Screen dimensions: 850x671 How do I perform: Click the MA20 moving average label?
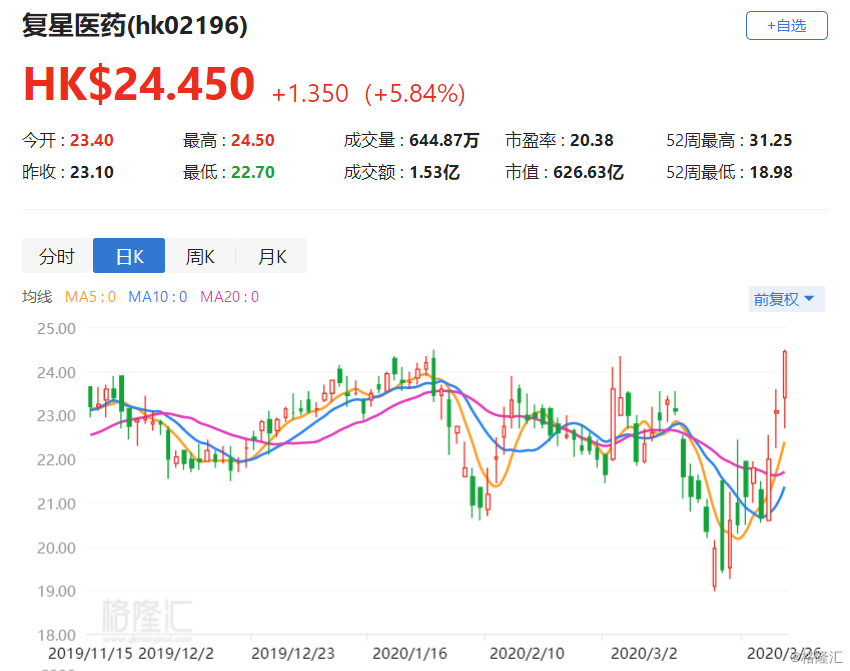click(x=229, y=297)
